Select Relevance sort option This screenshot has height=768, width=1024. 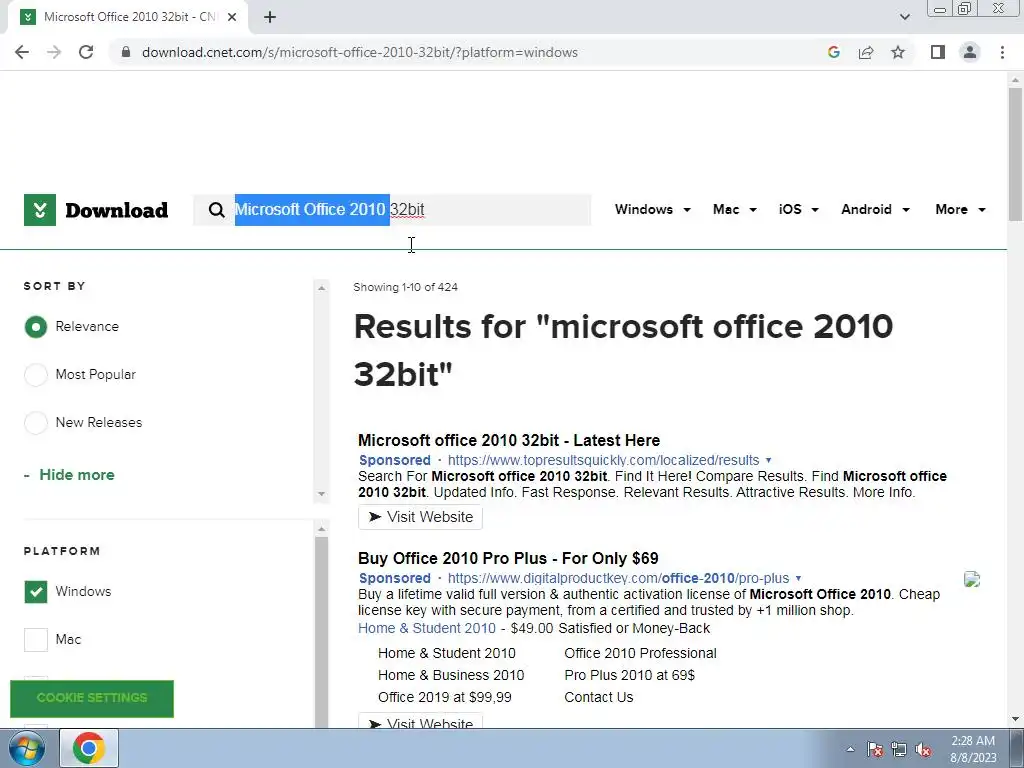pyautogui.click(x=36, y=327)
